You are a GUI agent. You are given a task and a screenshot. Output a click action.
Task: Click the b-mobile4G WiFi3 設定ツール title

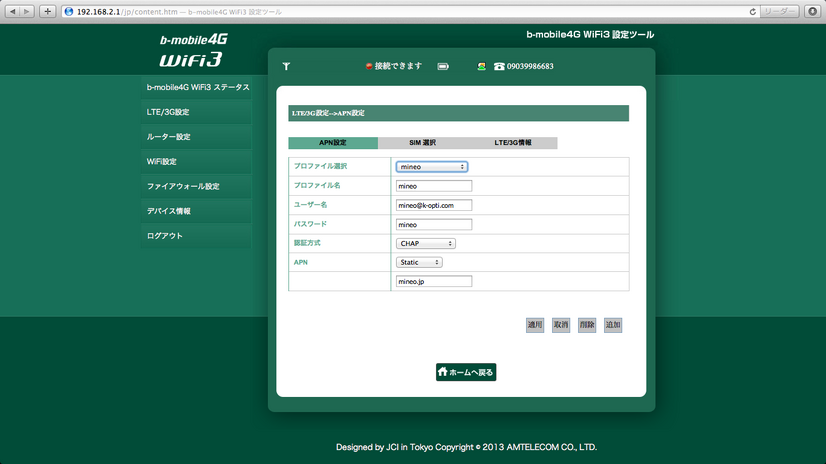[590, 35]
